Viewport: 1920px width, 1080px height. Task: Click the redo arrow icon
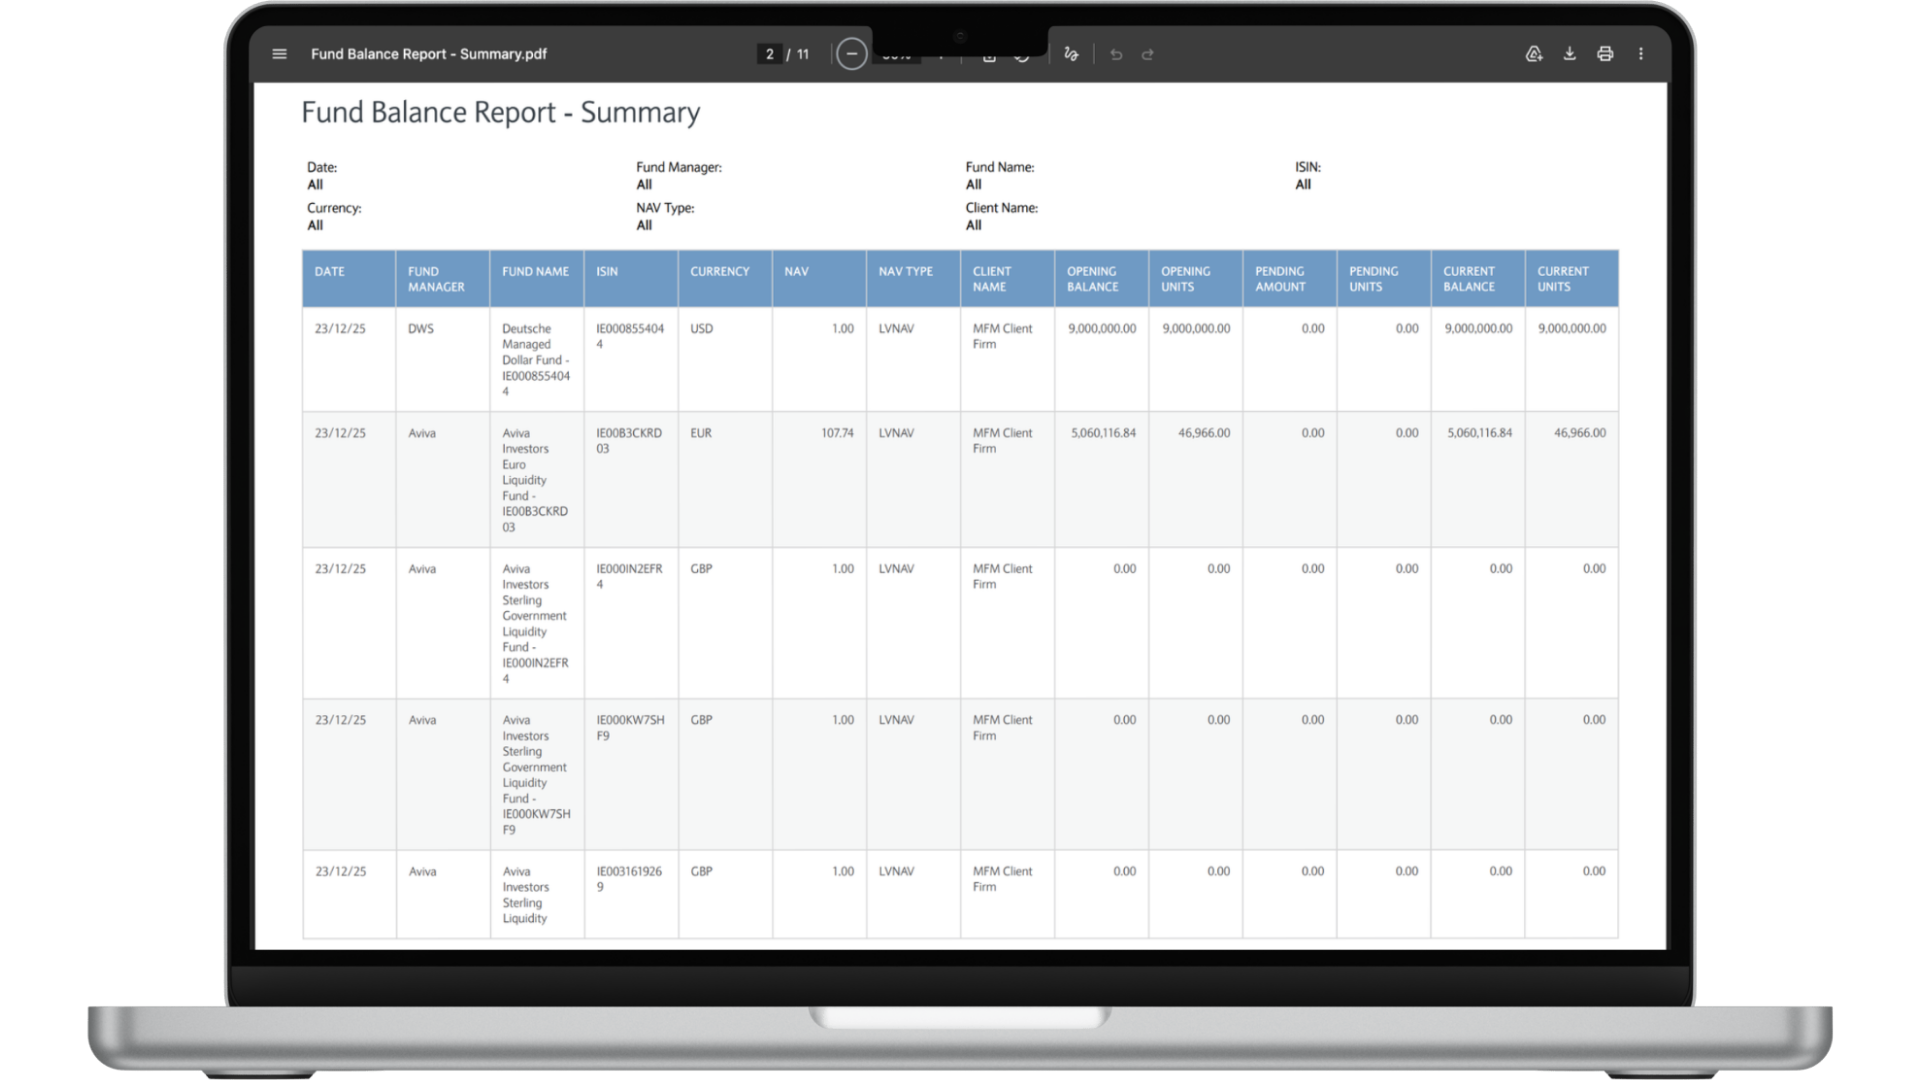(x=1148, y=54)
